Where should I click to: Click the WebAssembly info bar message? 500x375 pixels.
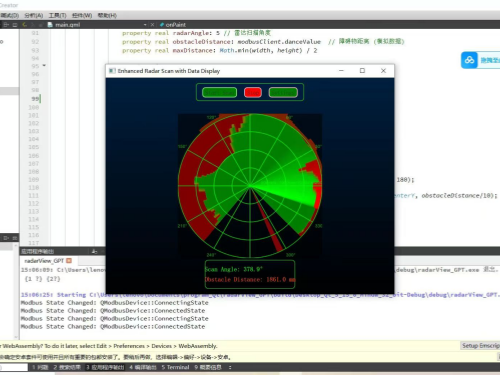point(109,346)
